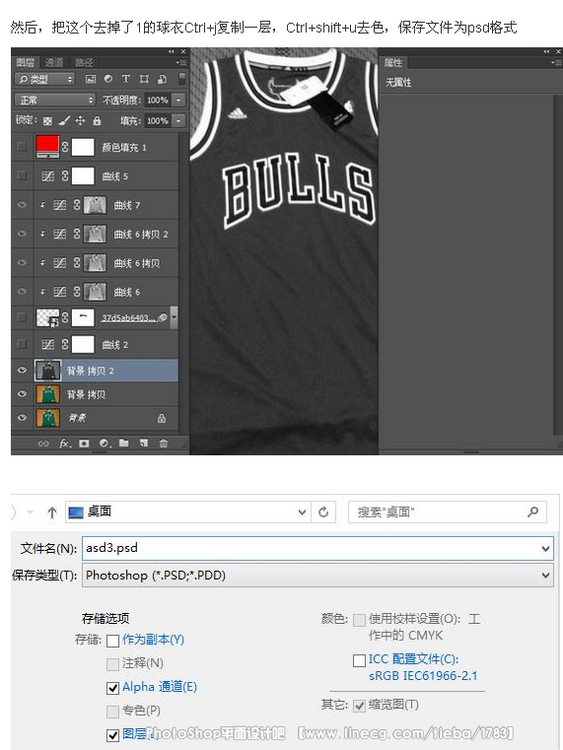Click the file name field containing asd3.psd
Image resolution: width=563 pixels, height=750 pixels.
[x=318, y=548]
